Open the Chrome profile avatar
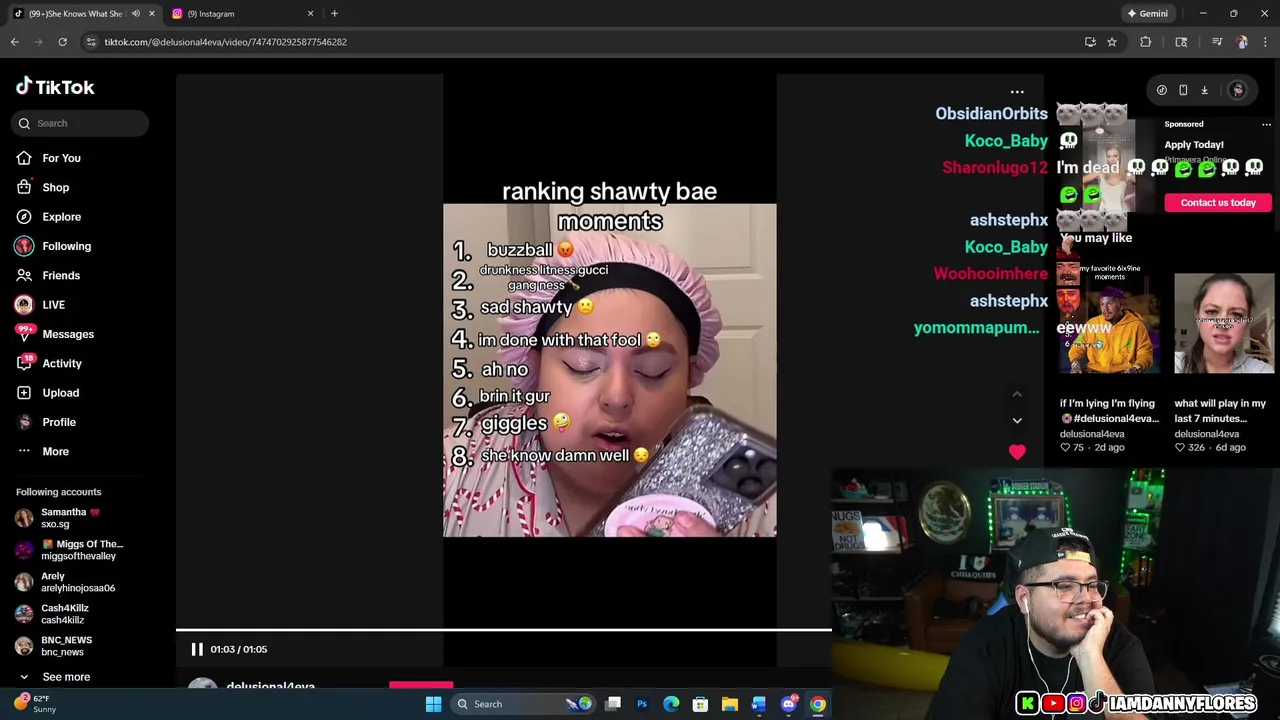1280x720 pixels. 1242,42
